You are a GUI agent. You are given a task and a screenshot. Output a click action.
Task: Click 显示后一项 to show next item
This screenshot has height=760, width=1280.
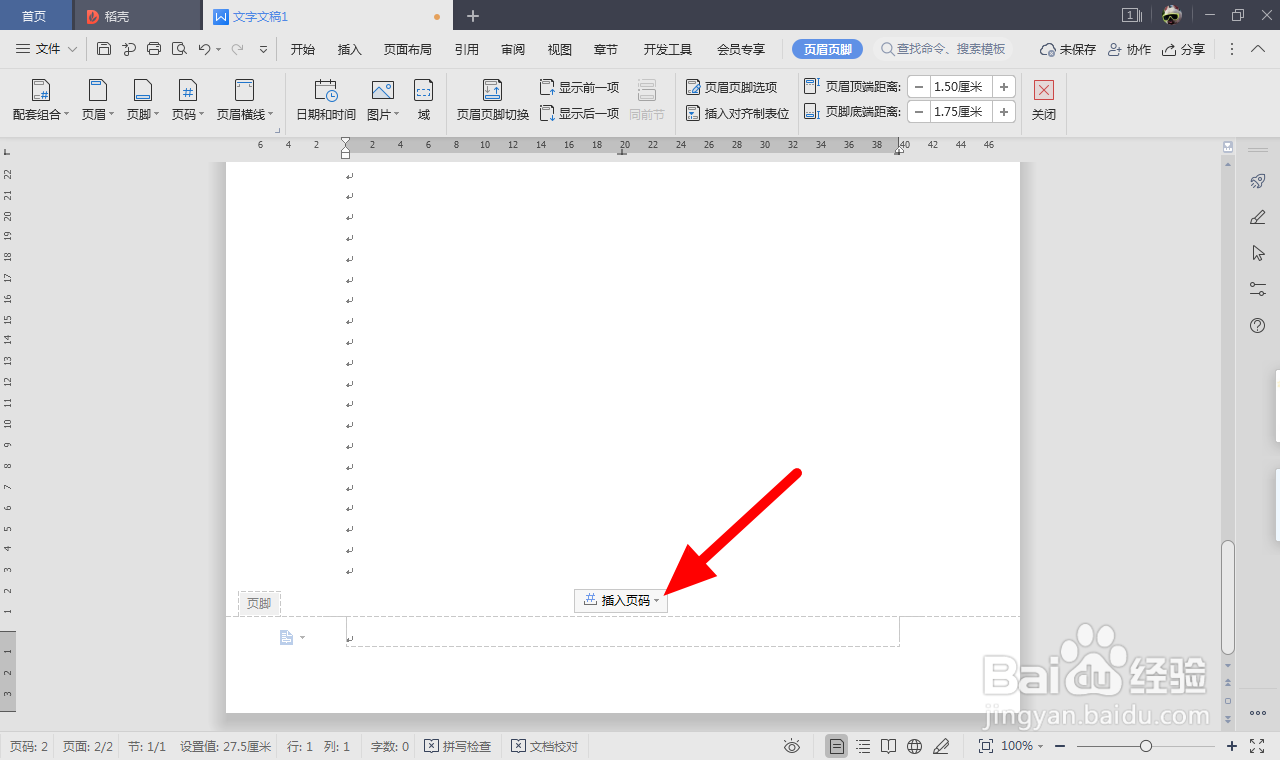pos(580,113)
